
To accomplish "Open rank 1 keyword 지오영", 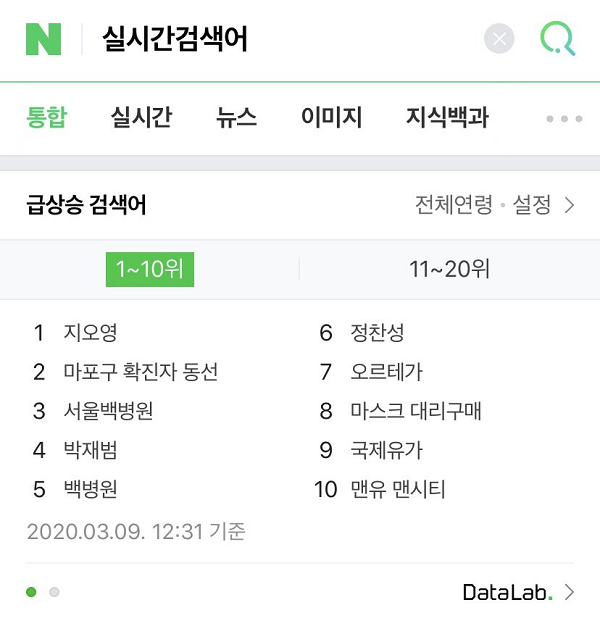I will coord(90,332).
